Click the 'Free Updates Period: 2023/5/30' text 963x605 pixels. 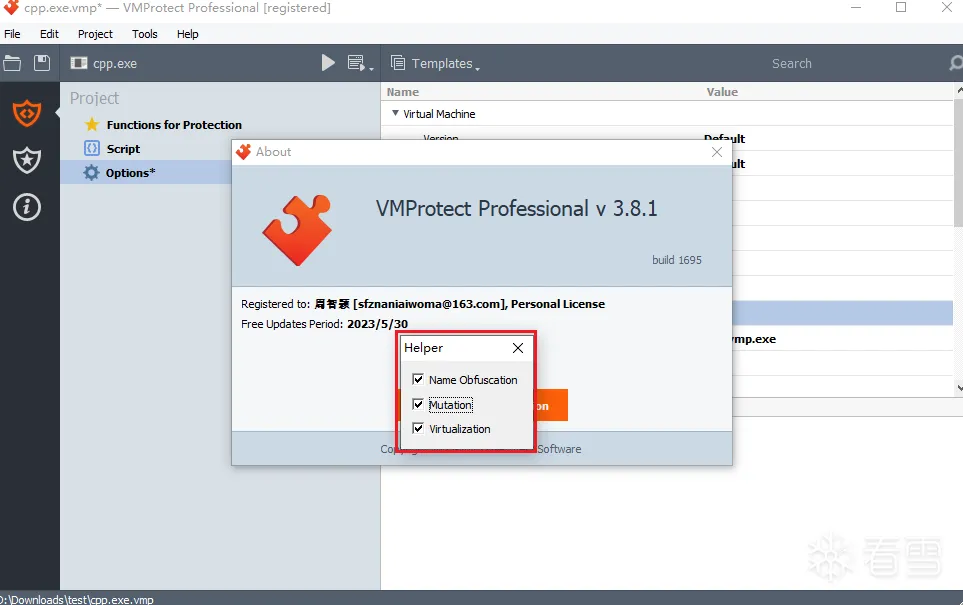coord(324,324)
